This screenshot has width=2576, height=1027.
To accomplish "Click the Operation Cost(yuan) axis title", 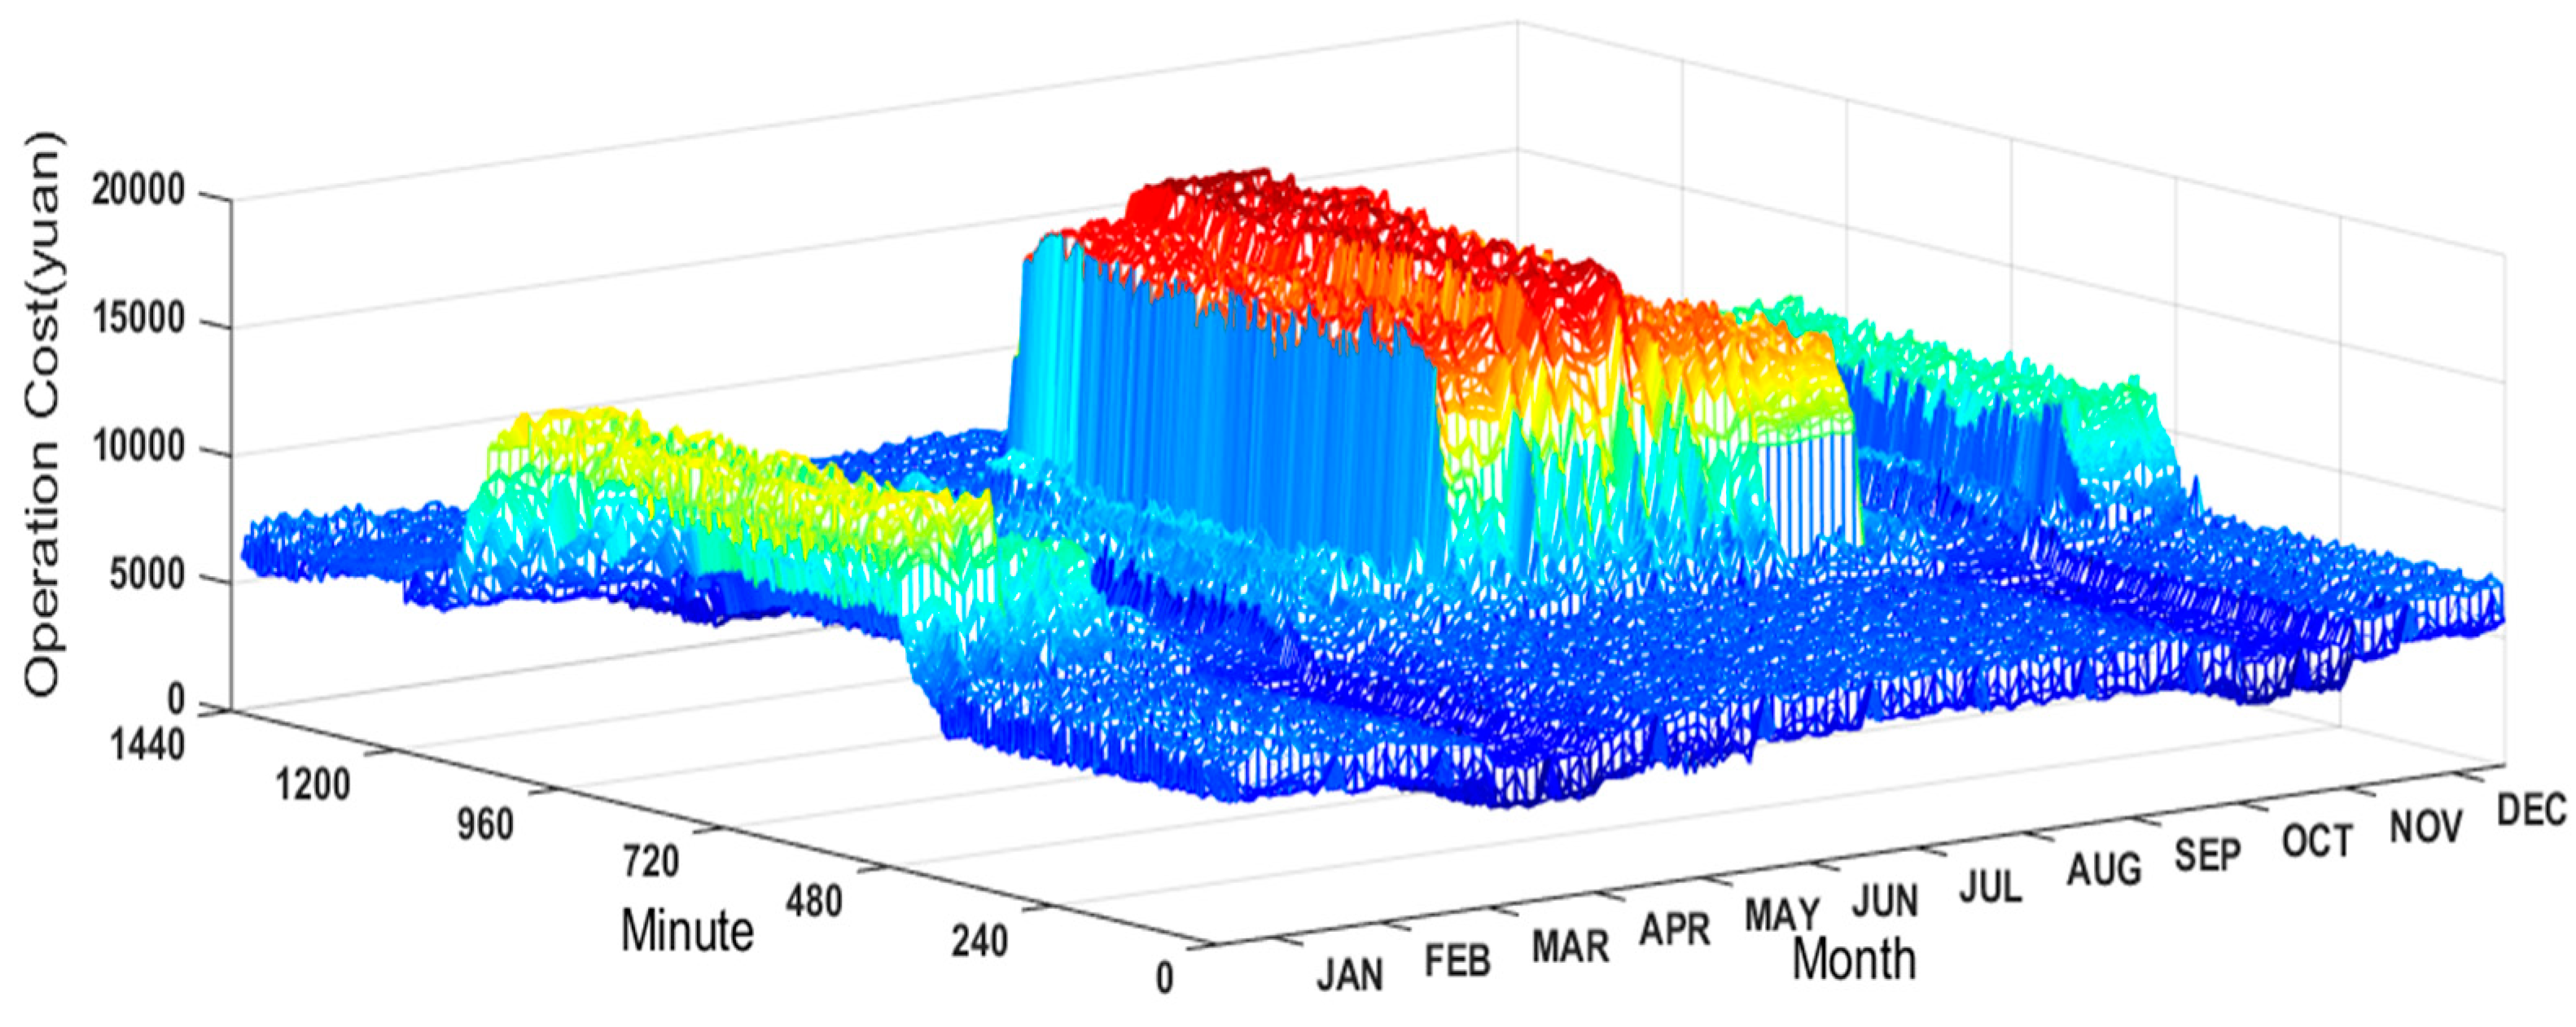I will (x=42, y=415).
